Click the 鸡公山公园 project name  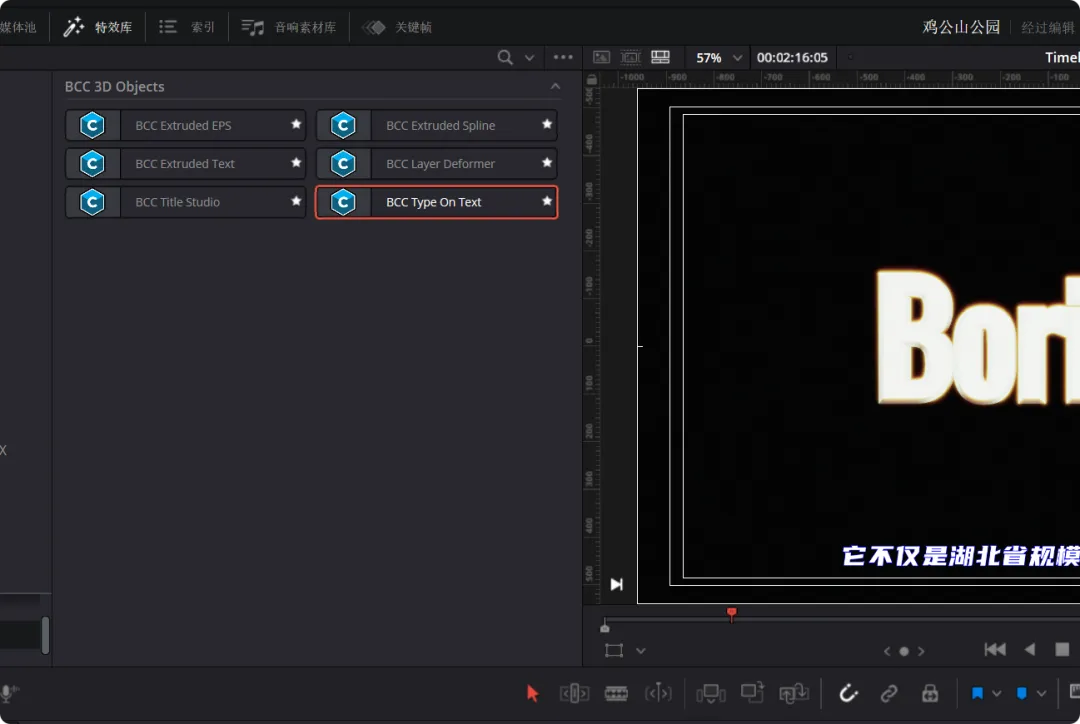pyautogui.click(x=961, y=28)
